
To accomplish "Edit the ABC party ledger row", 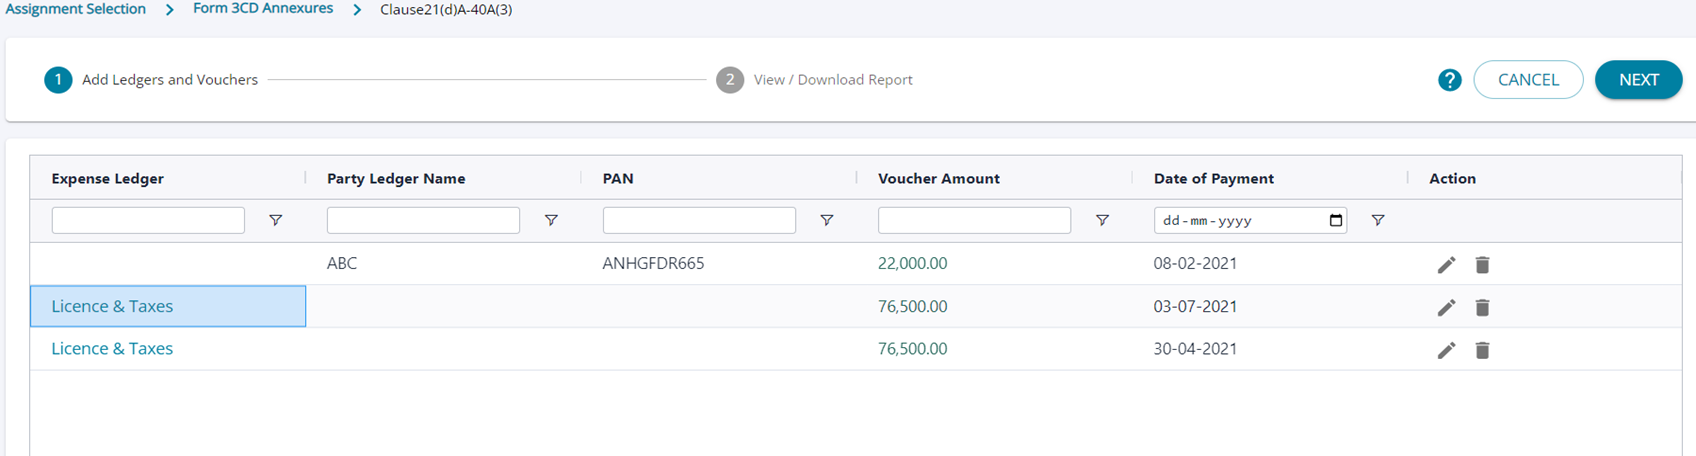I will [x=1446, y=265].
